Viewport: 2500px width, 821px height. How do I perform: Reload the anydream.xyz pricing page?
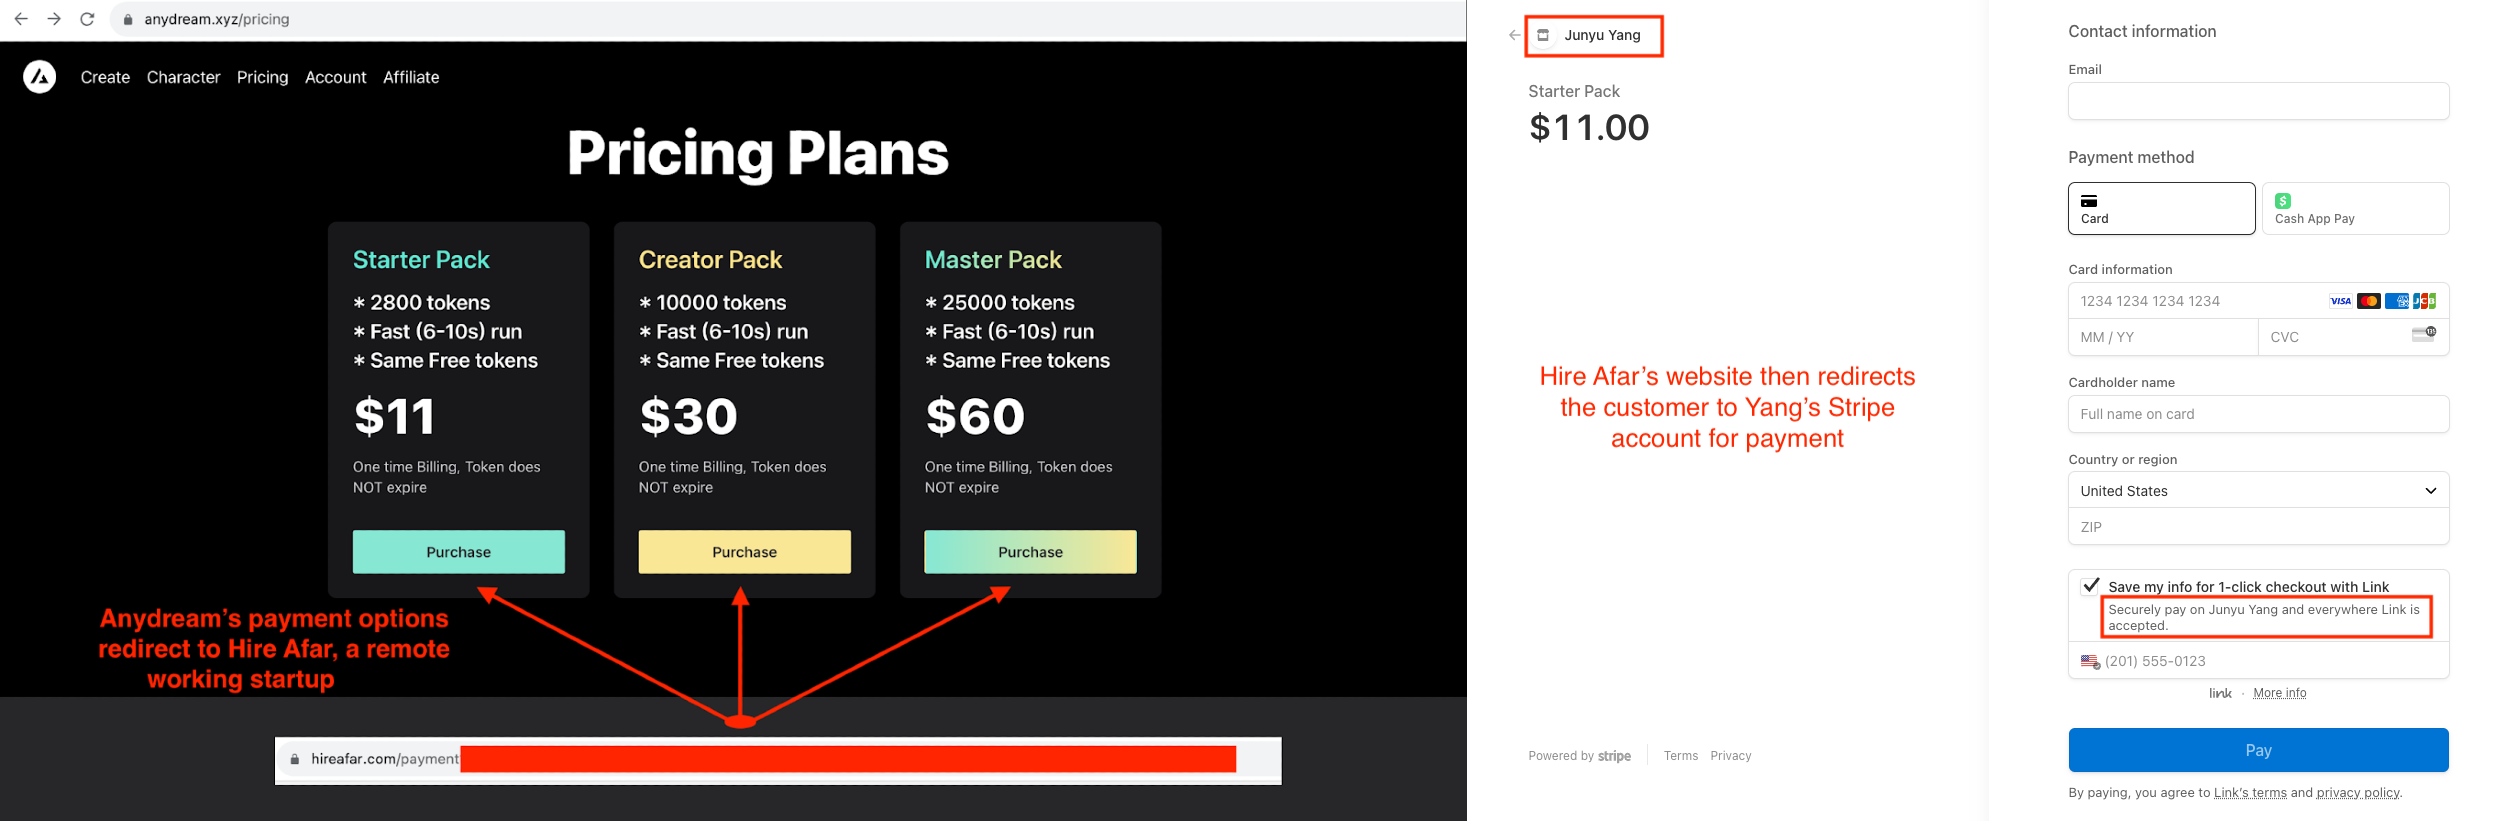click(x=87, y=19)
